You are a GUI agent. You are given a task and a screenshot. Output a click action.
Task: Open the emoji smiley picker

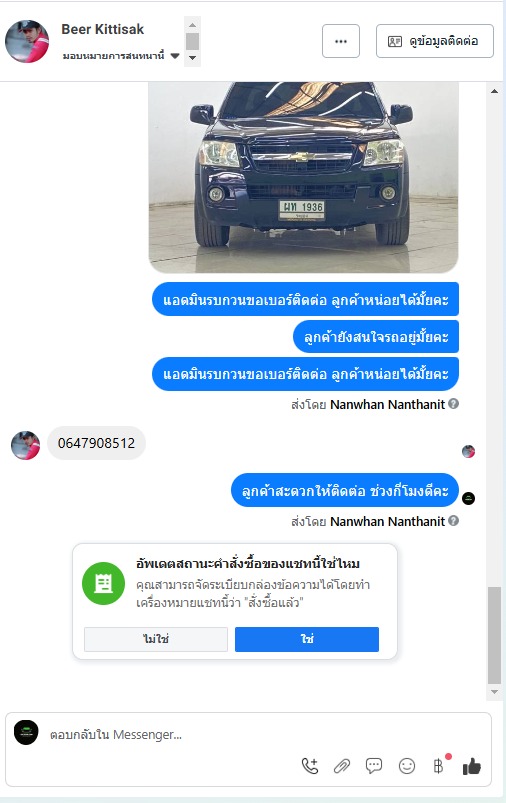coord(407,766)
